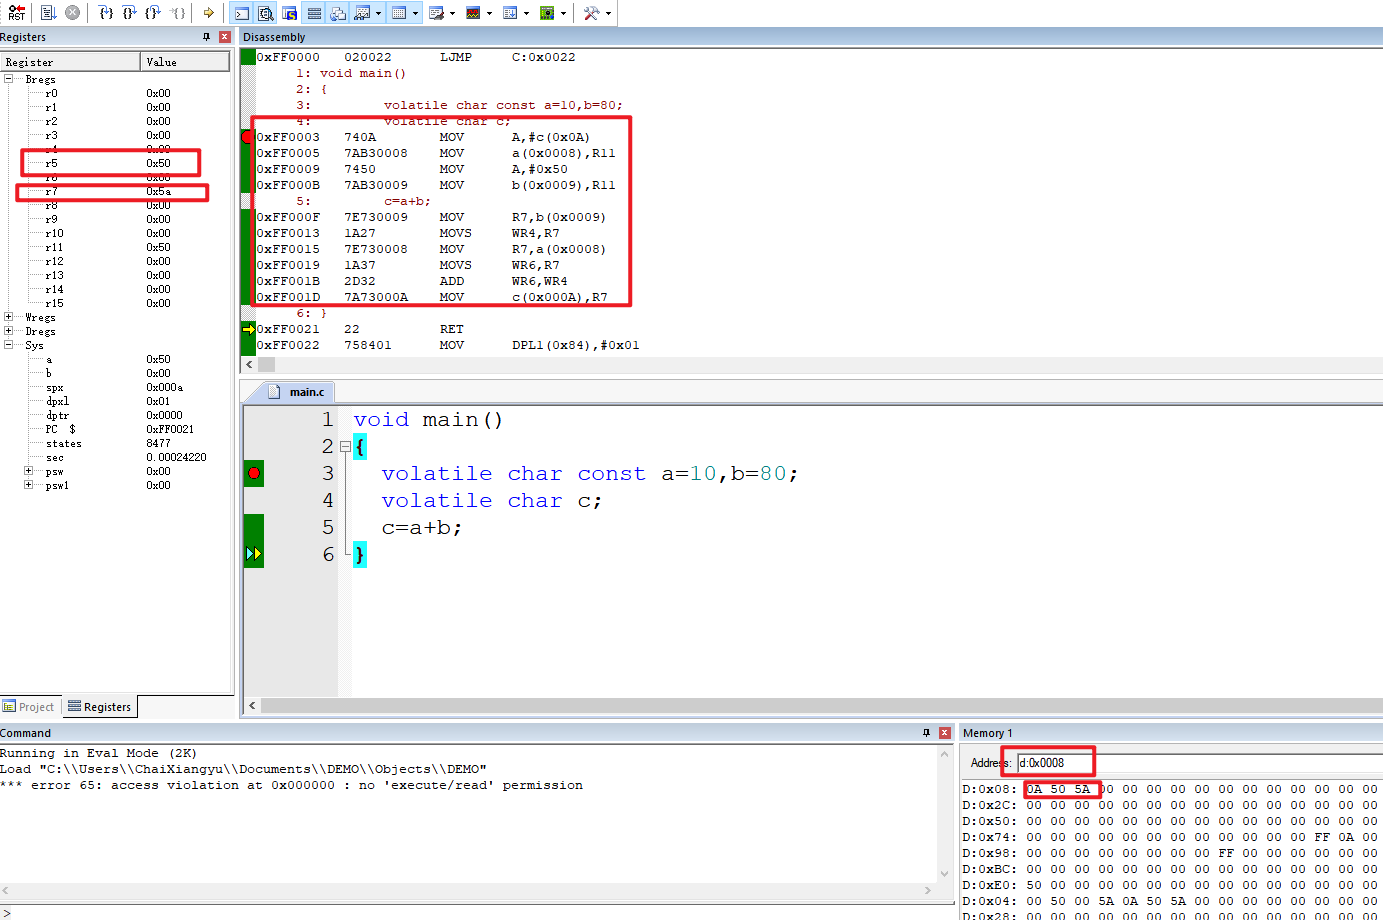Open the Analysis Windows dropdown arrow
Viewport: 1383px width, 920px height.
[x=489, y=13]
